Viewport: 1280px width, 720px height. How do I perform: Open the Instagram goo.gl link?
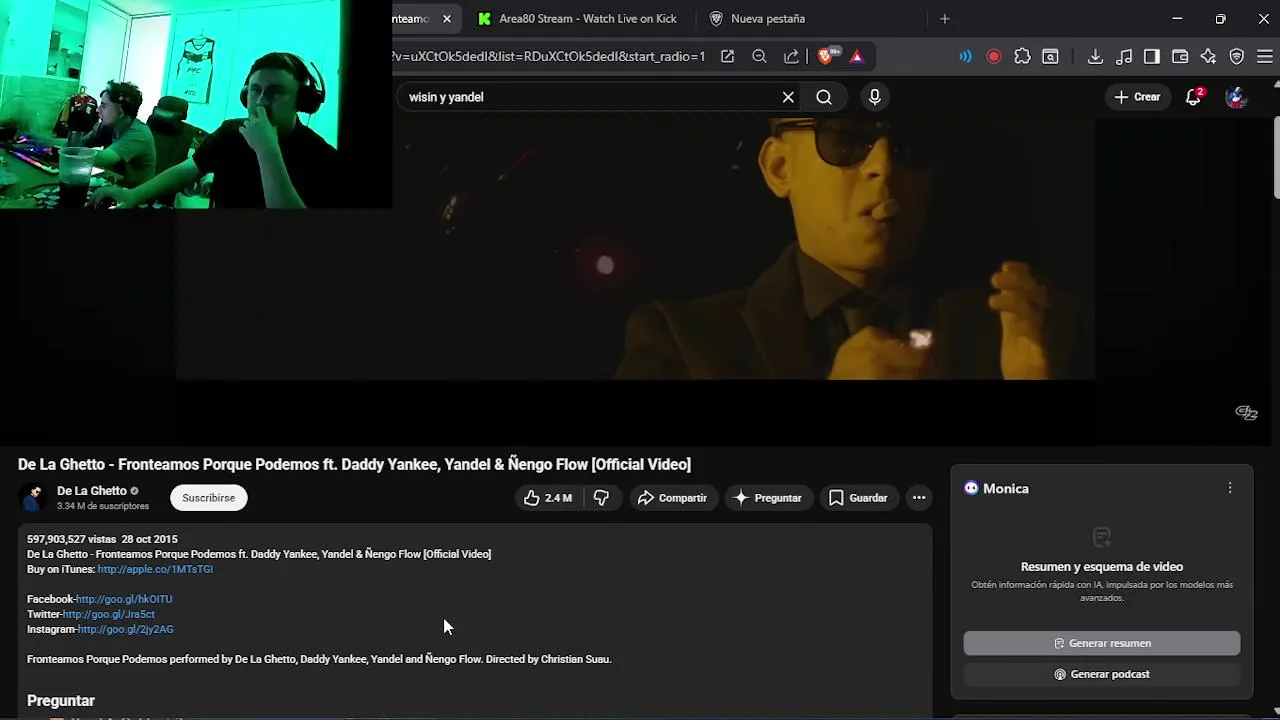point(126,629)
